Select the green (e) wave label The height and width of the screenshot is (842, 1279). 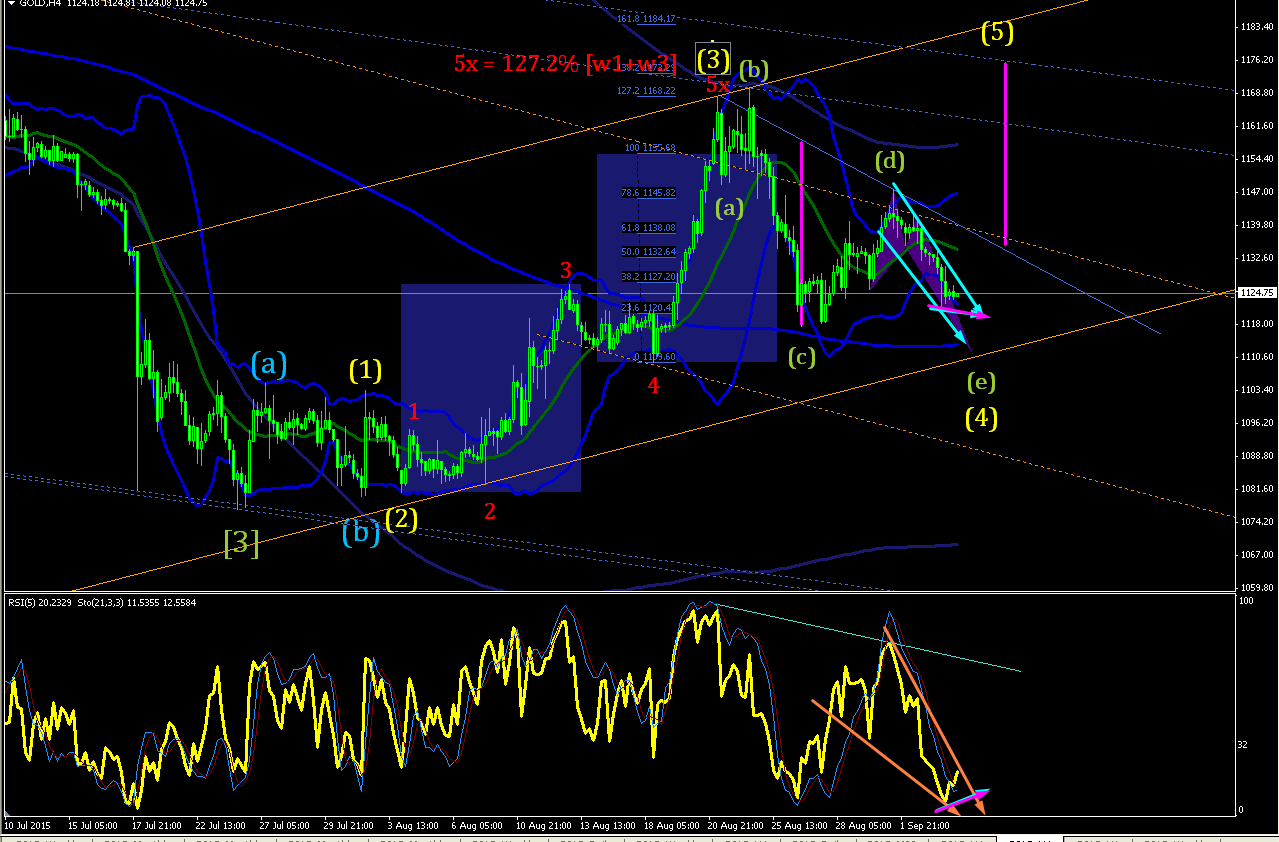tap(981, 381)
